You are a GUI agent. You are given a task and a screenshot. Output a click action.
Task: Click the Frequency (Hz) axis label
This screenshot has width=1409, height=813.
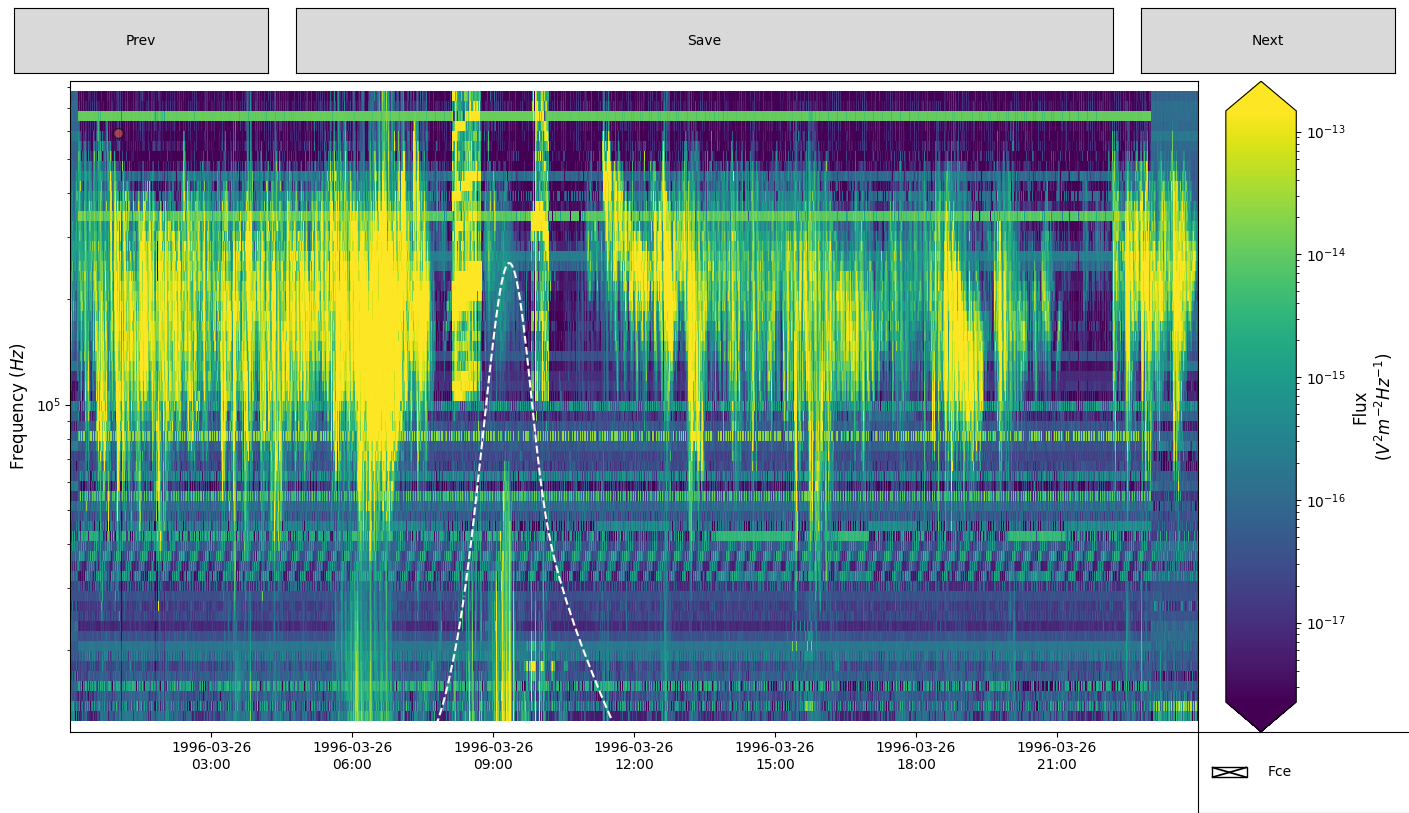tap(17, 406)
